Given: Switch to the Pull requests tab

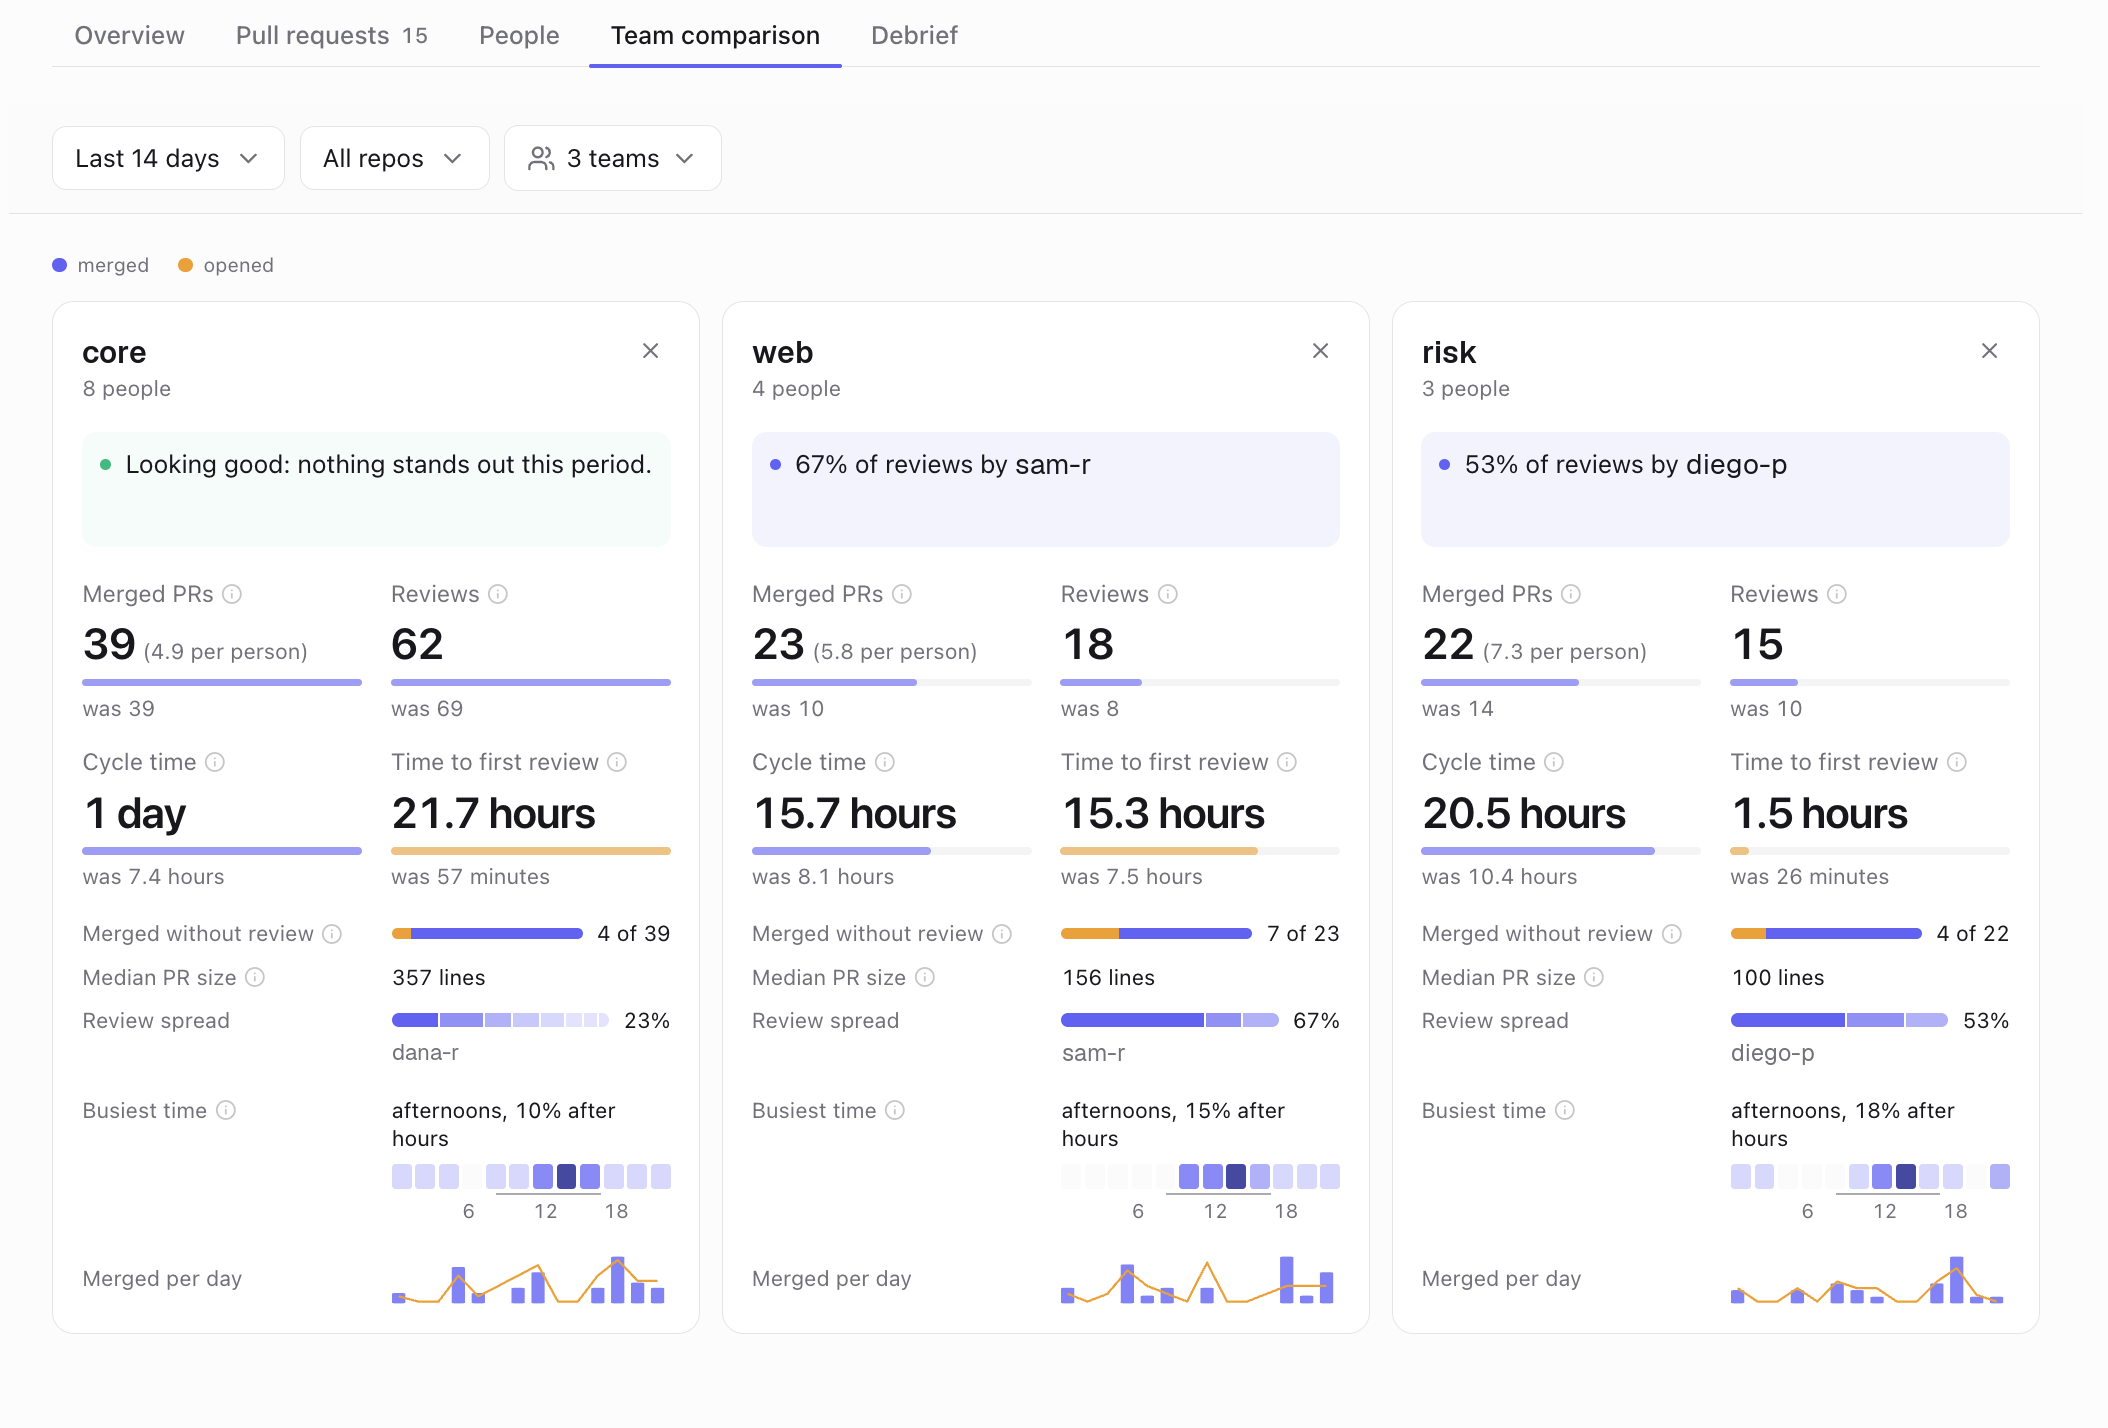Looking at the screenshot, I should [x=331, y=35].
